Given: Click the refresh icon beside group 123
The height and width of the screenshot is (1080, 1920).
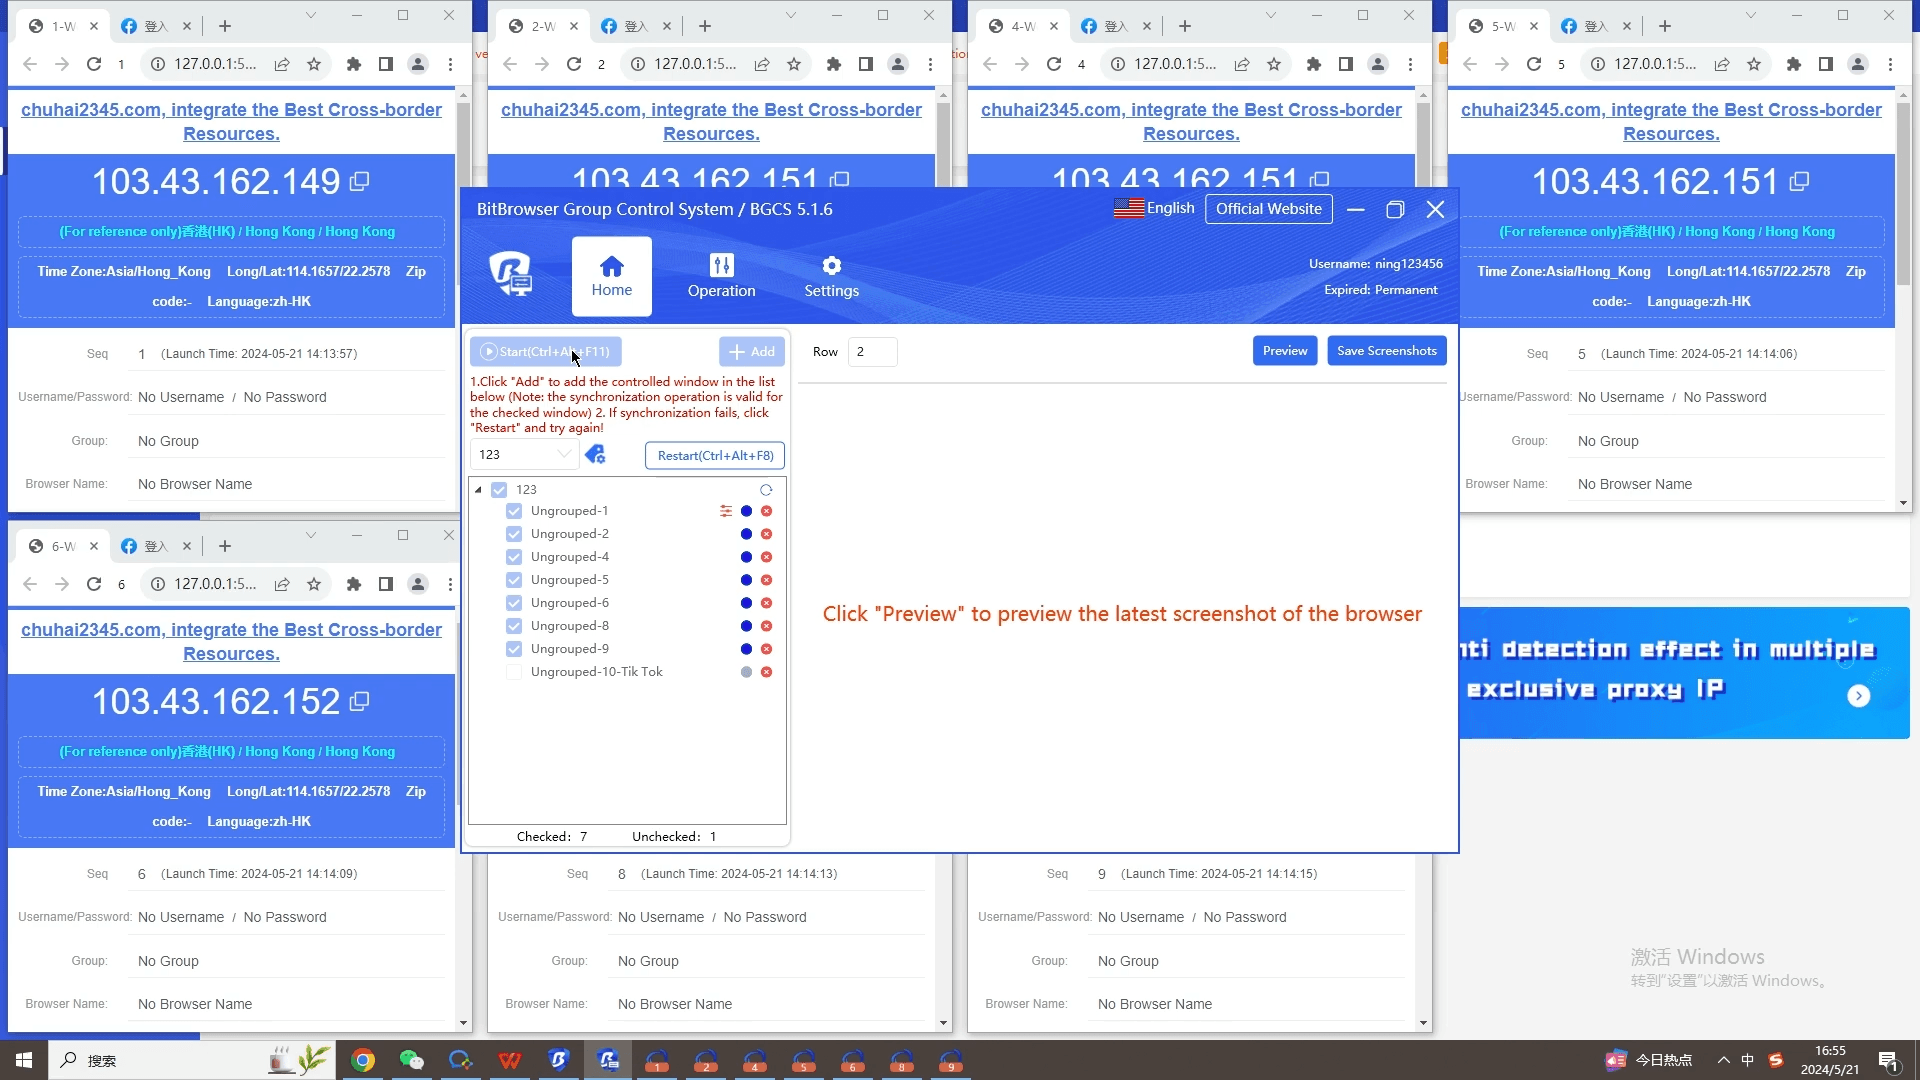Looking at the screenshot, I should (766, 490).
